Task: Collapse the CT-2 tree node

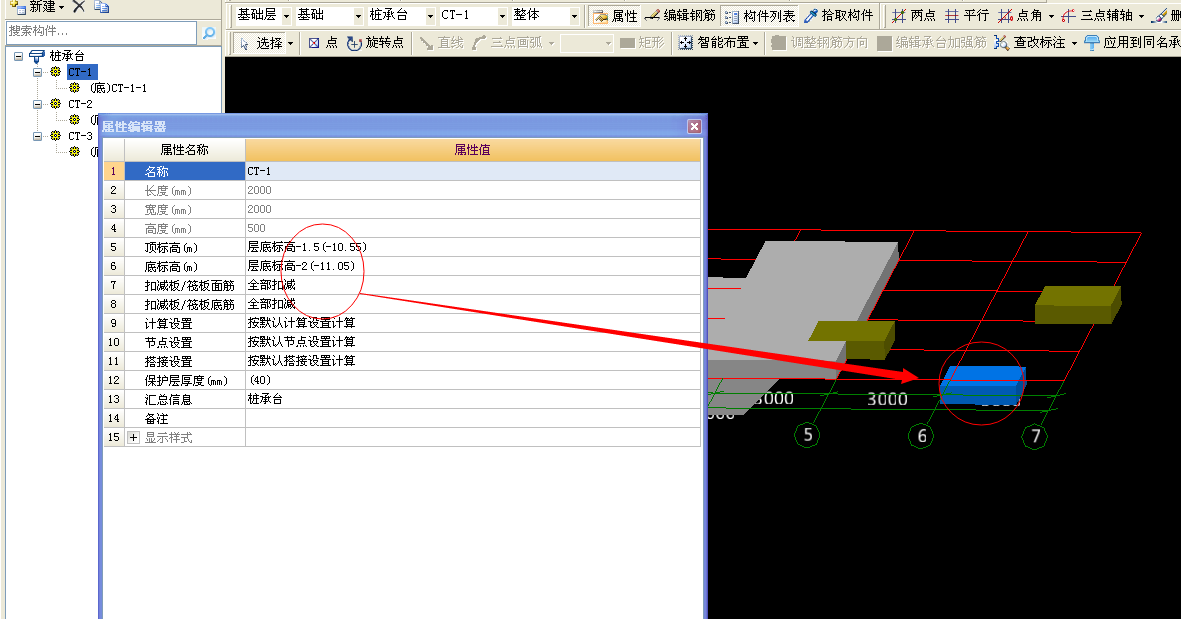Action: pos(37,104)
